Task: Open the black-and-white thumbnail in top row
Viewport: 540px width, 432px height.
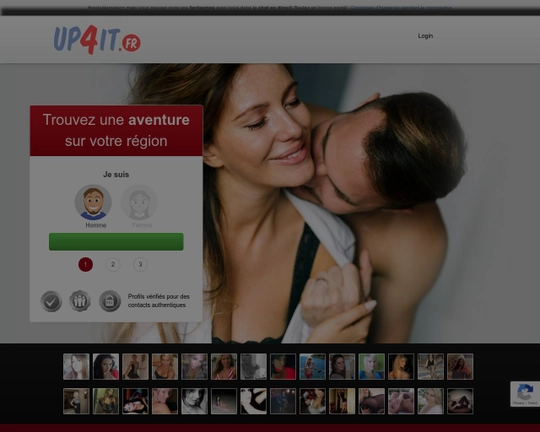Action: tap(253, 367)
